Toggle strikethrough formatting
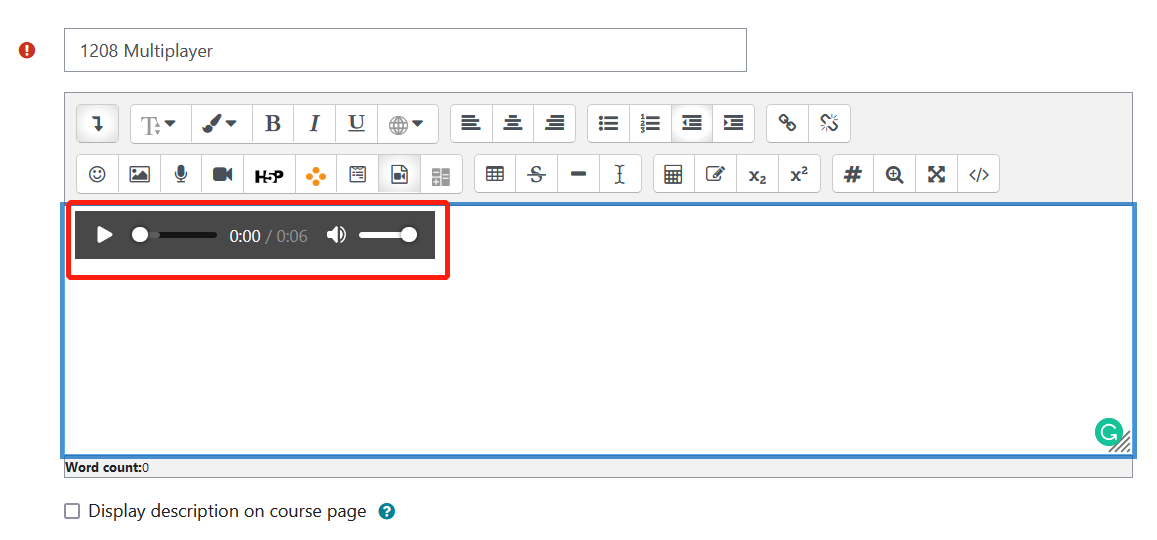Image resolution: width=1157 pixels, height=540 pixels. 537,174
